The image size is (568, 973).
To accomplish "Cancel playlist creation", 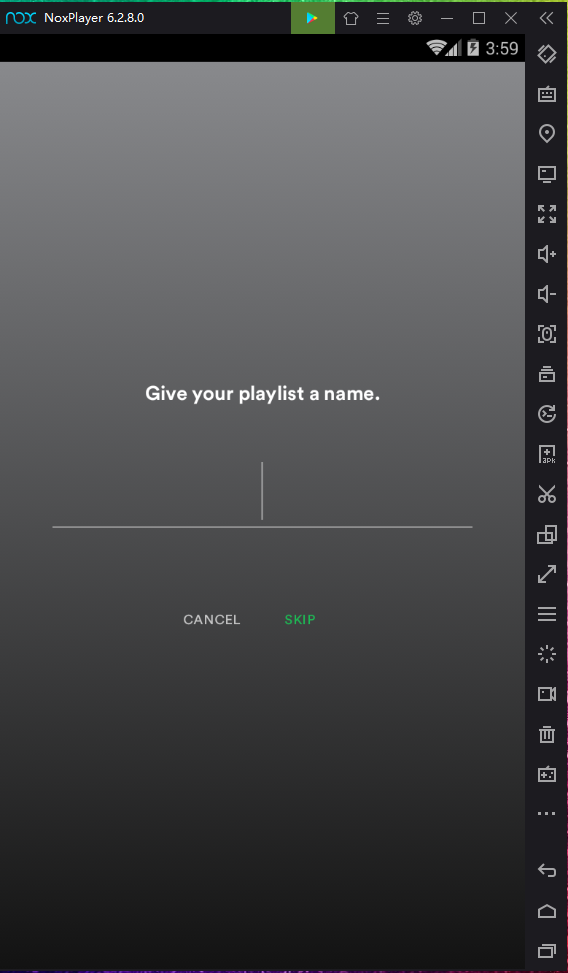I will (212, 619).
